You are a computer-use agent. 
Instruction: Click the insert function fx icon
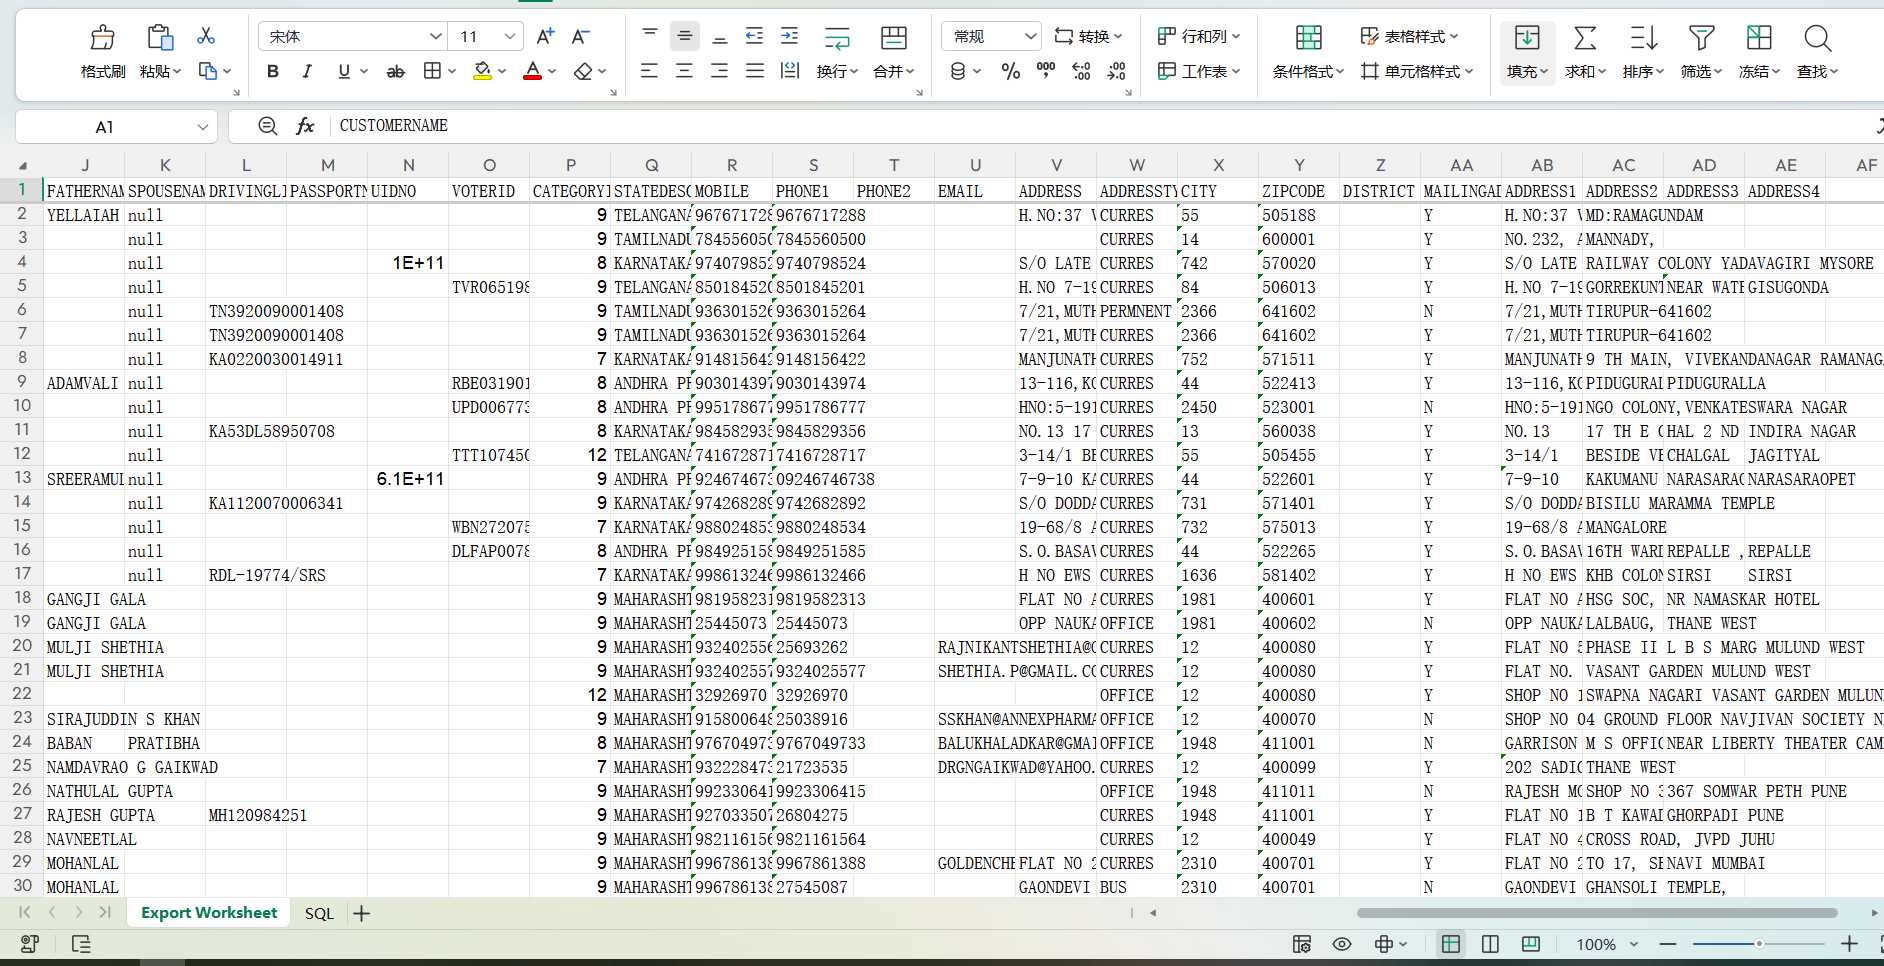[305, 126]
